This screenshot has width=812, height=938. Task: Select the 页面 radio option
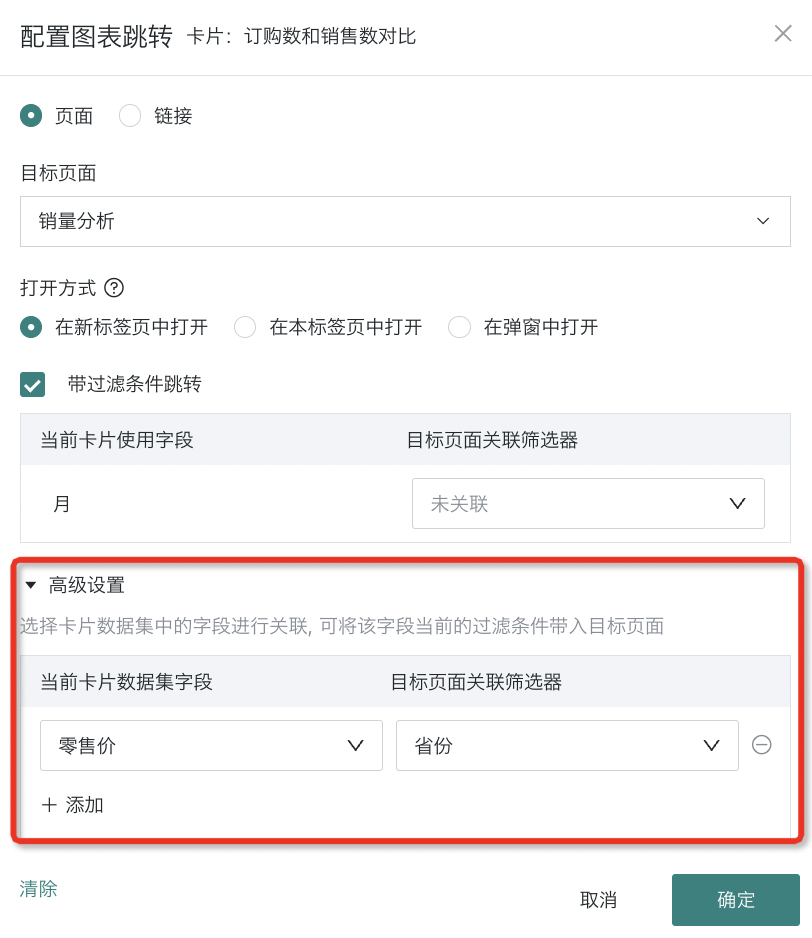(31, 115)
